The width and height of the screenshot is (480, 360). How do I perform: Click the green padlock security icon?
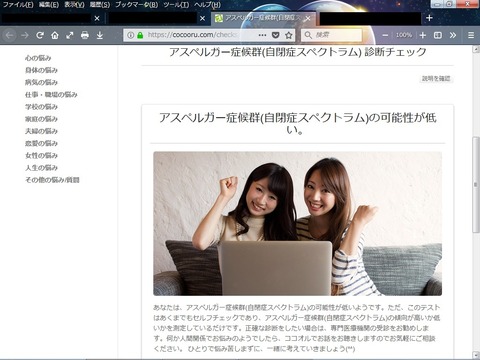(140, 35)
